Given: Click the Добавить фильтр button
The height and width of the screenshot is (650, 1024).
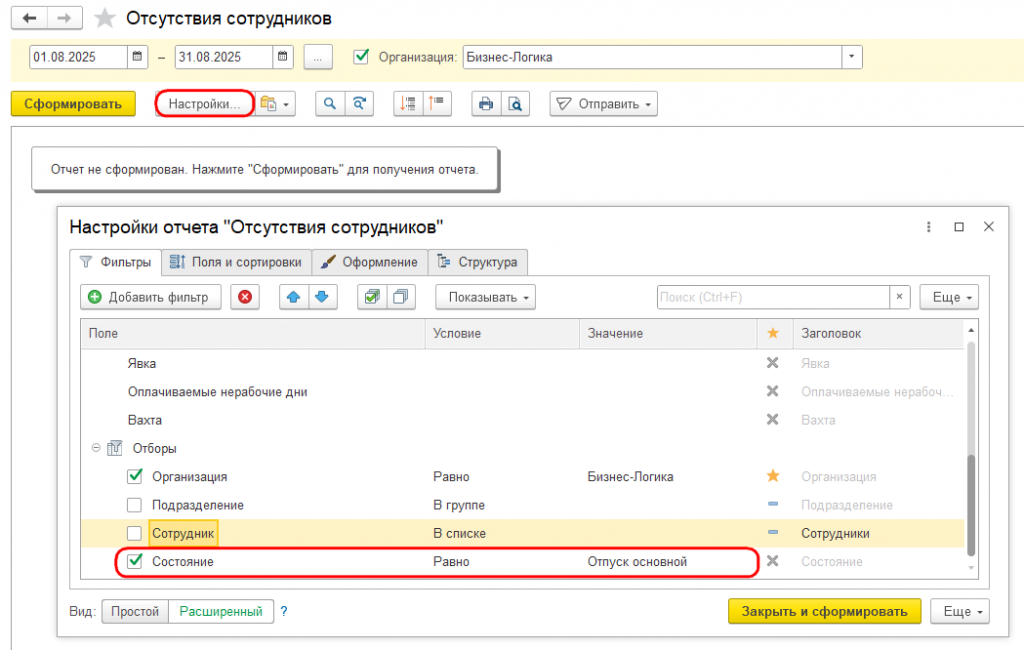Looking at the screenshot, I should 151,297.
